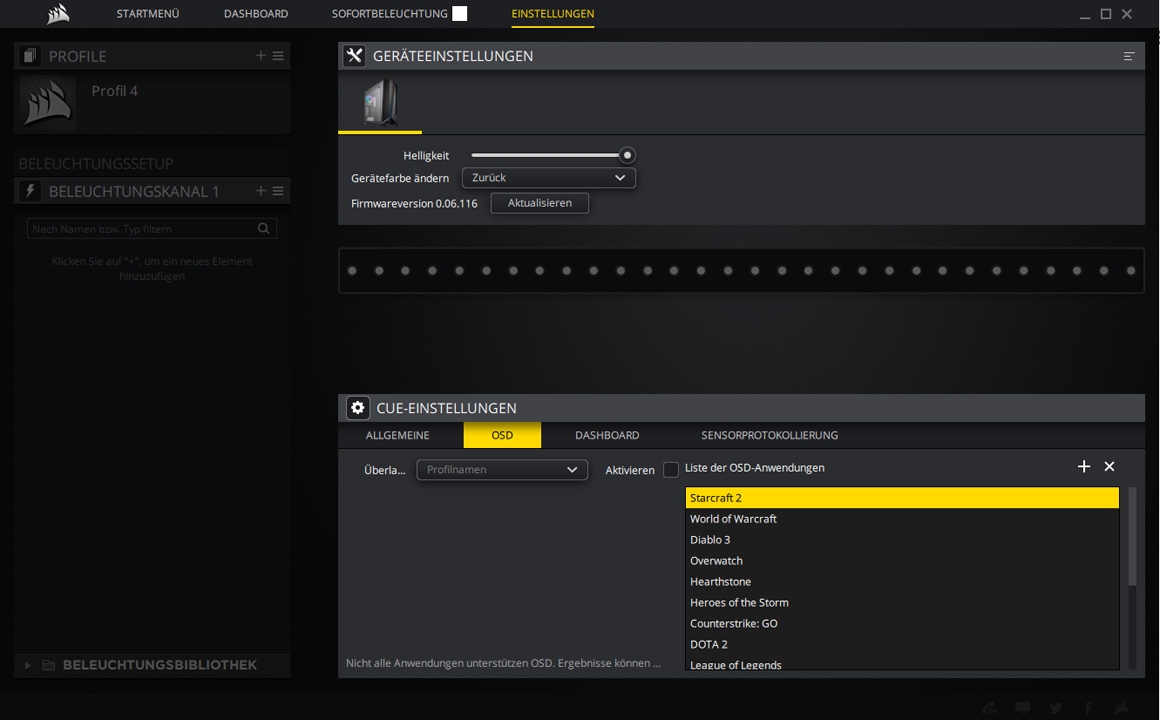
Task: Open the Dashboard tab in CUE-Einstellungen
Action: click(607, 435)
